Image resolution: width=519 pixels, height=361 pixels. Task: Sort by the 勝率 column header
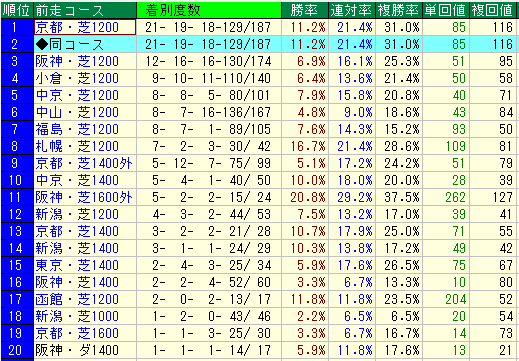[x=305, y=10]
